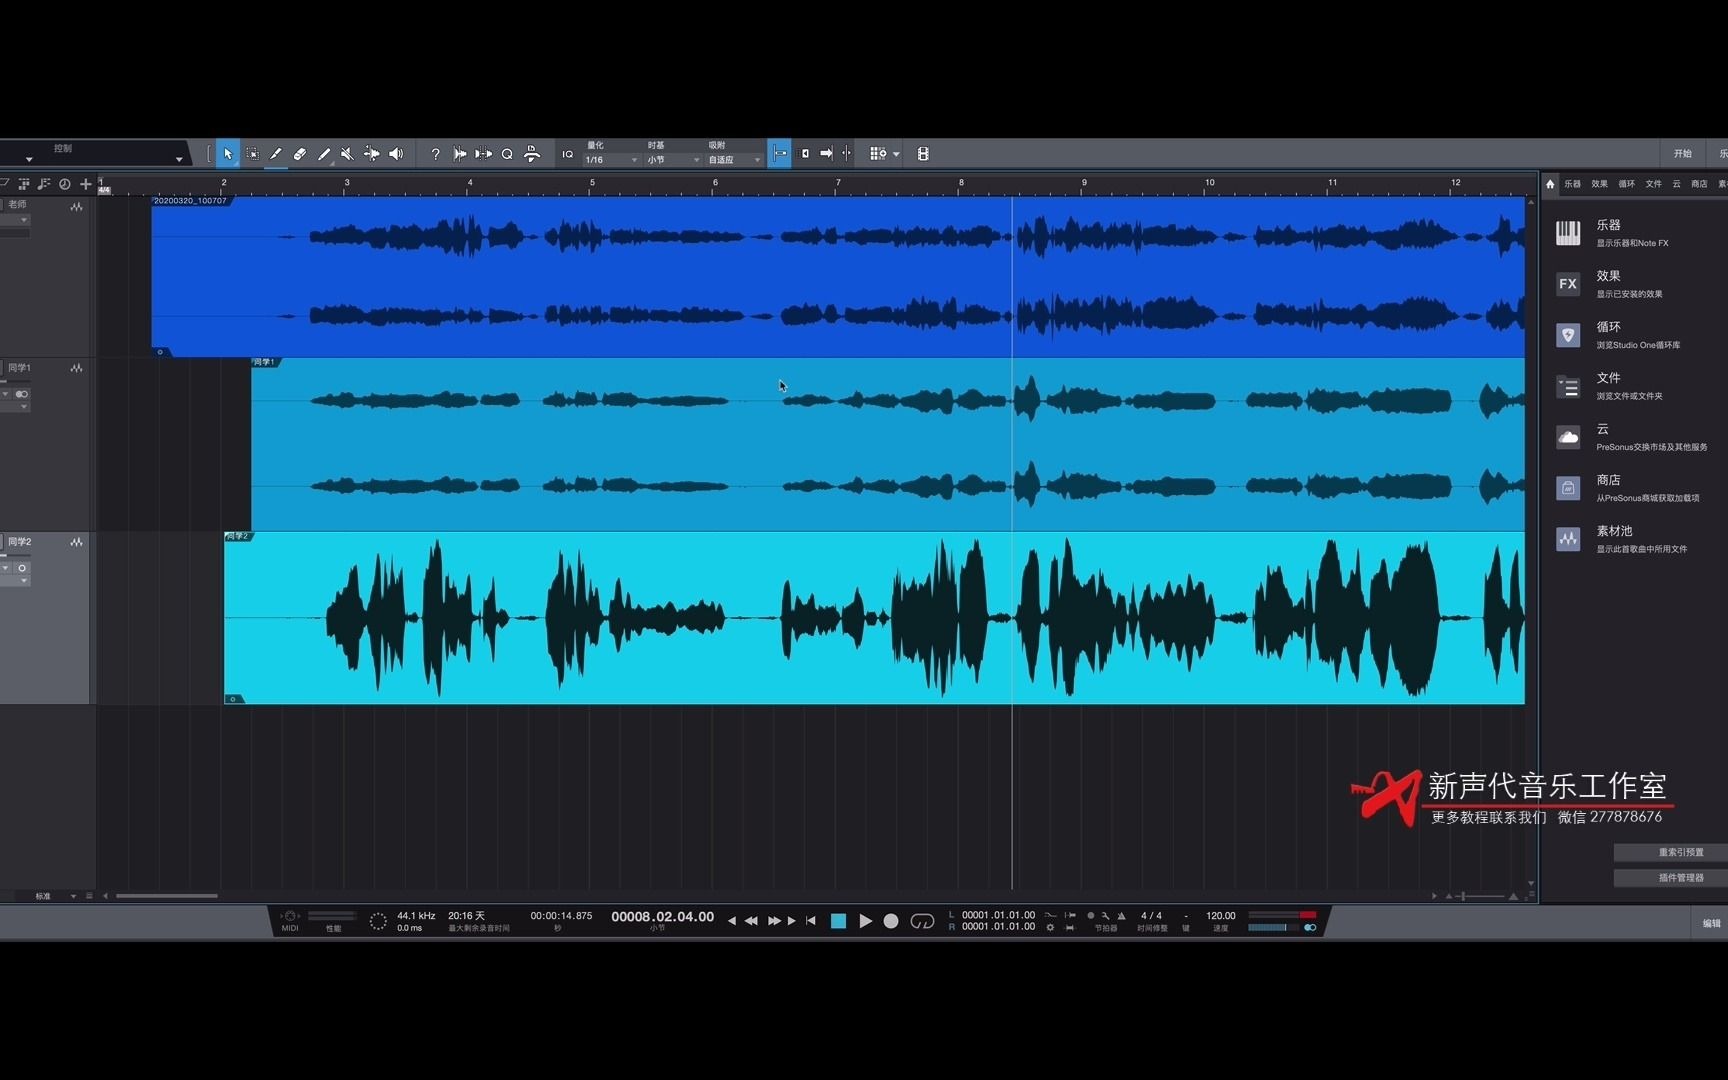Click the tempo value 120.00
1728x1080 pixels.
click(x=1221, y=915)
